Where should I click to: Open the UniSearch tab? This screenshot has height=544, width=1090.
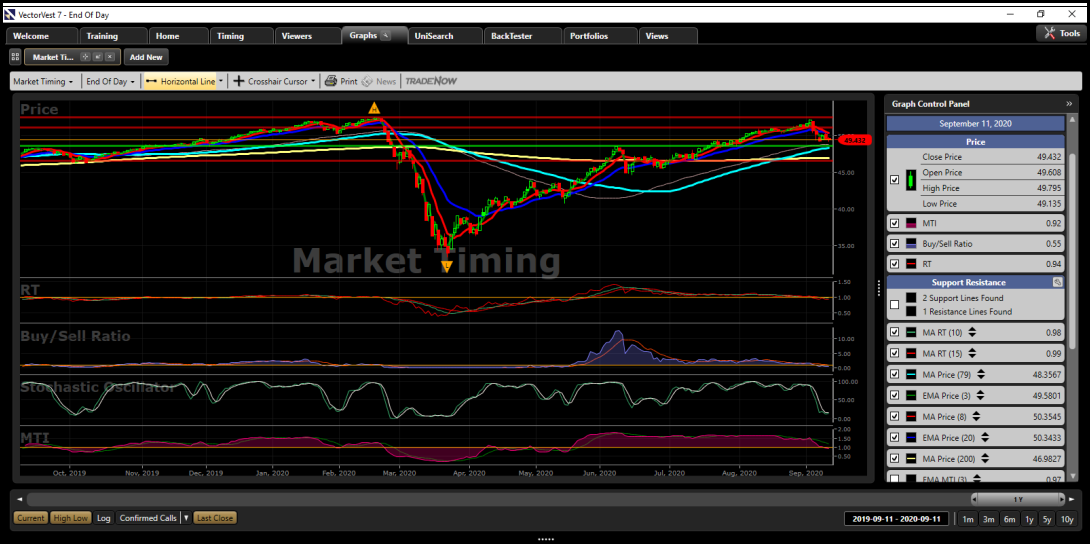[x=445, y=36]
